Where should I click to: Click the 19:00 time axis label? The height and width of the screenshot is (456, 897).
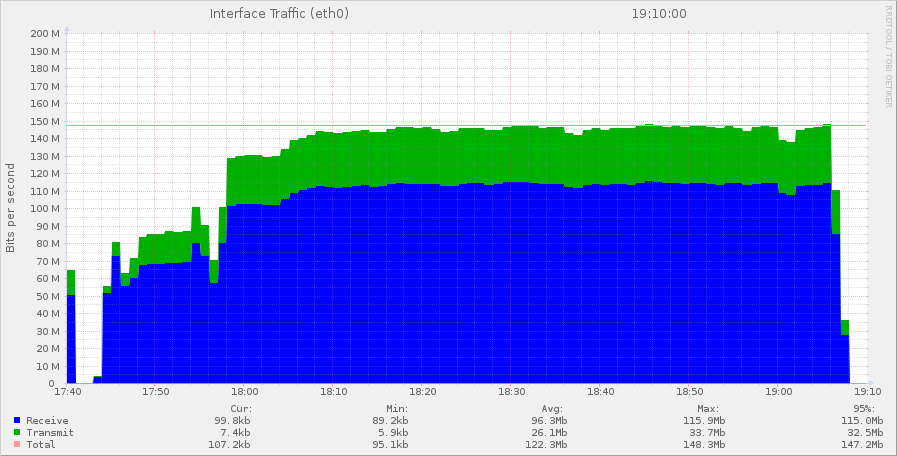click(x=779, y=392)
